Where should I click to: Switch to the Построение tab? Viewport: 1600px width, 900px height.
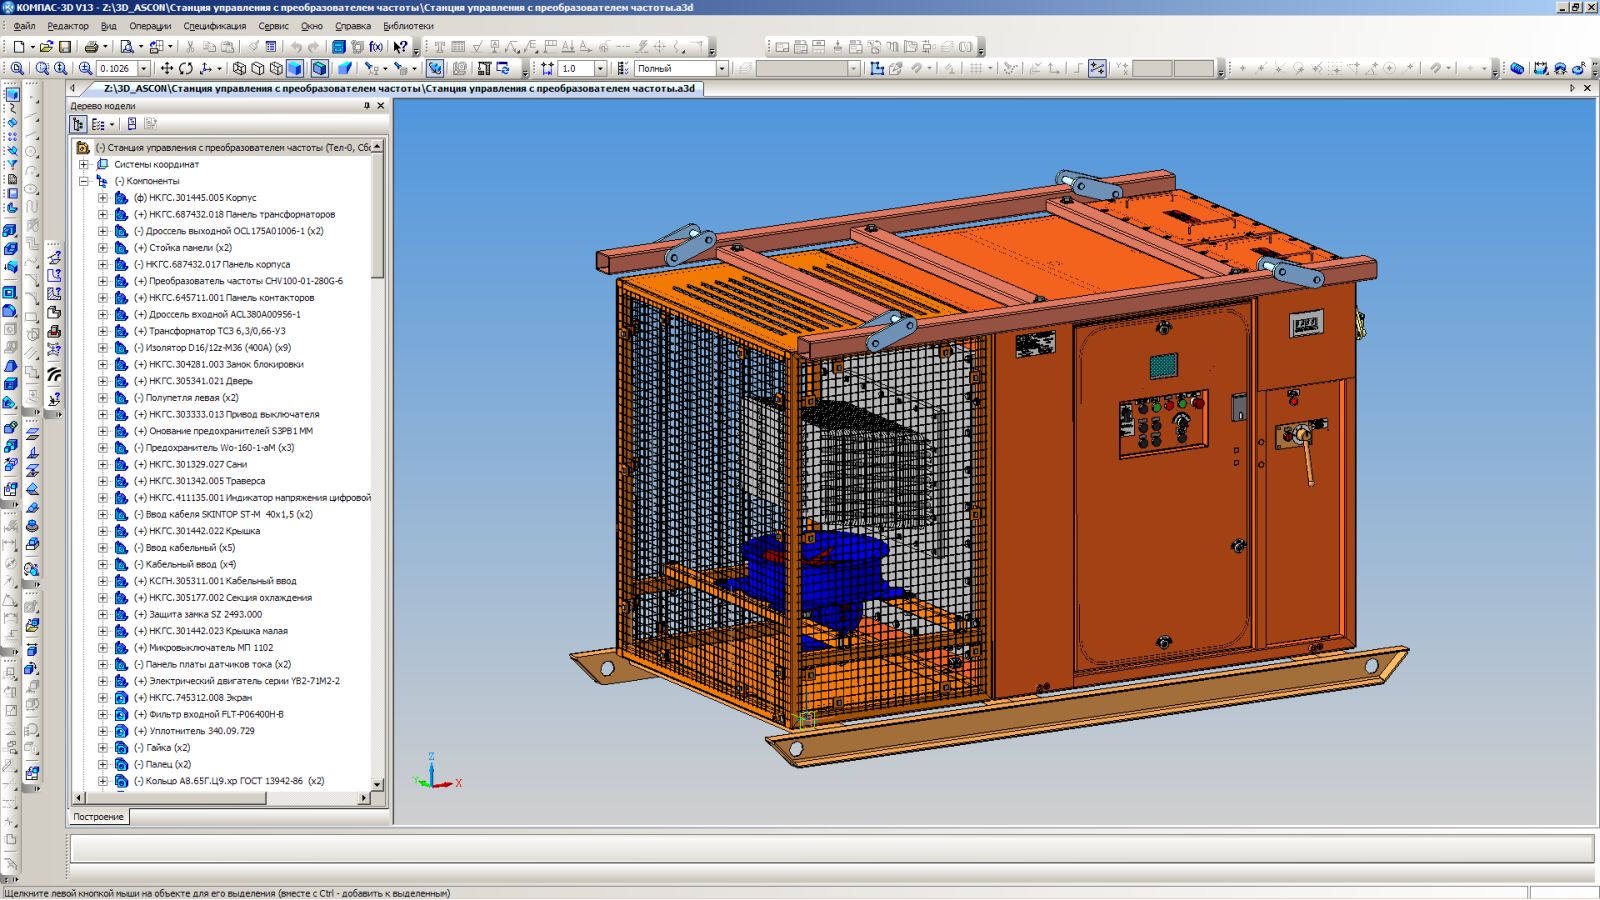pos(98,817)
